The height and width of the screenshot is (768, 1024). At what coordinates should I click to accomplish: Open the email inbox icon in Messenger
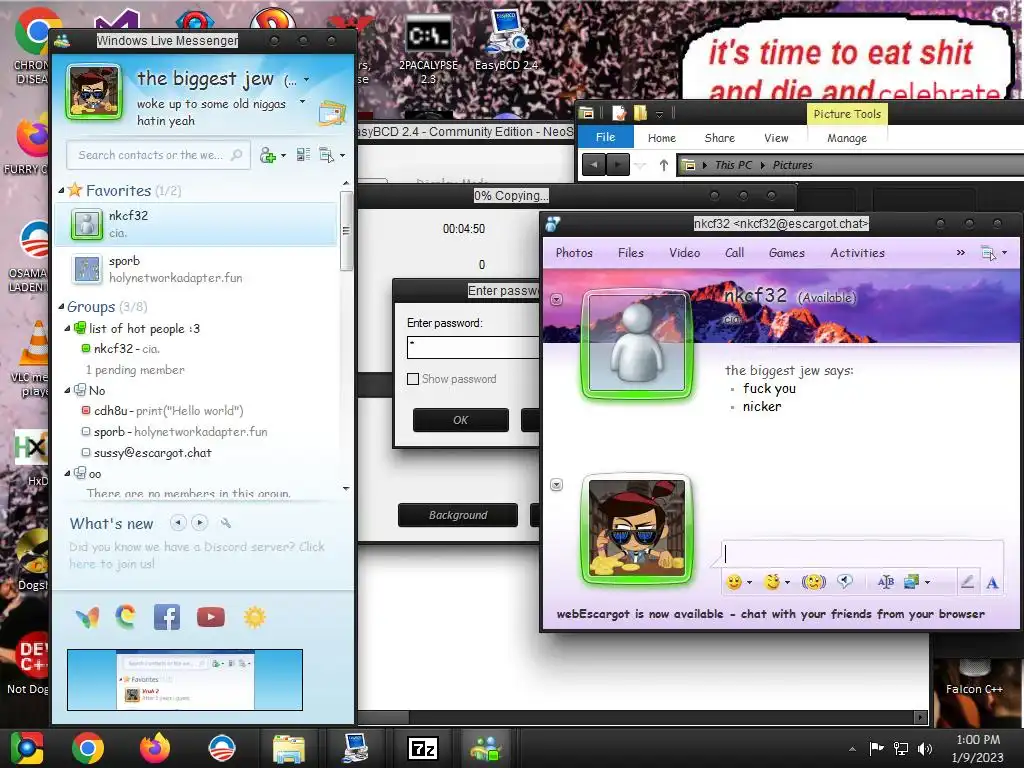click(332, 113)
